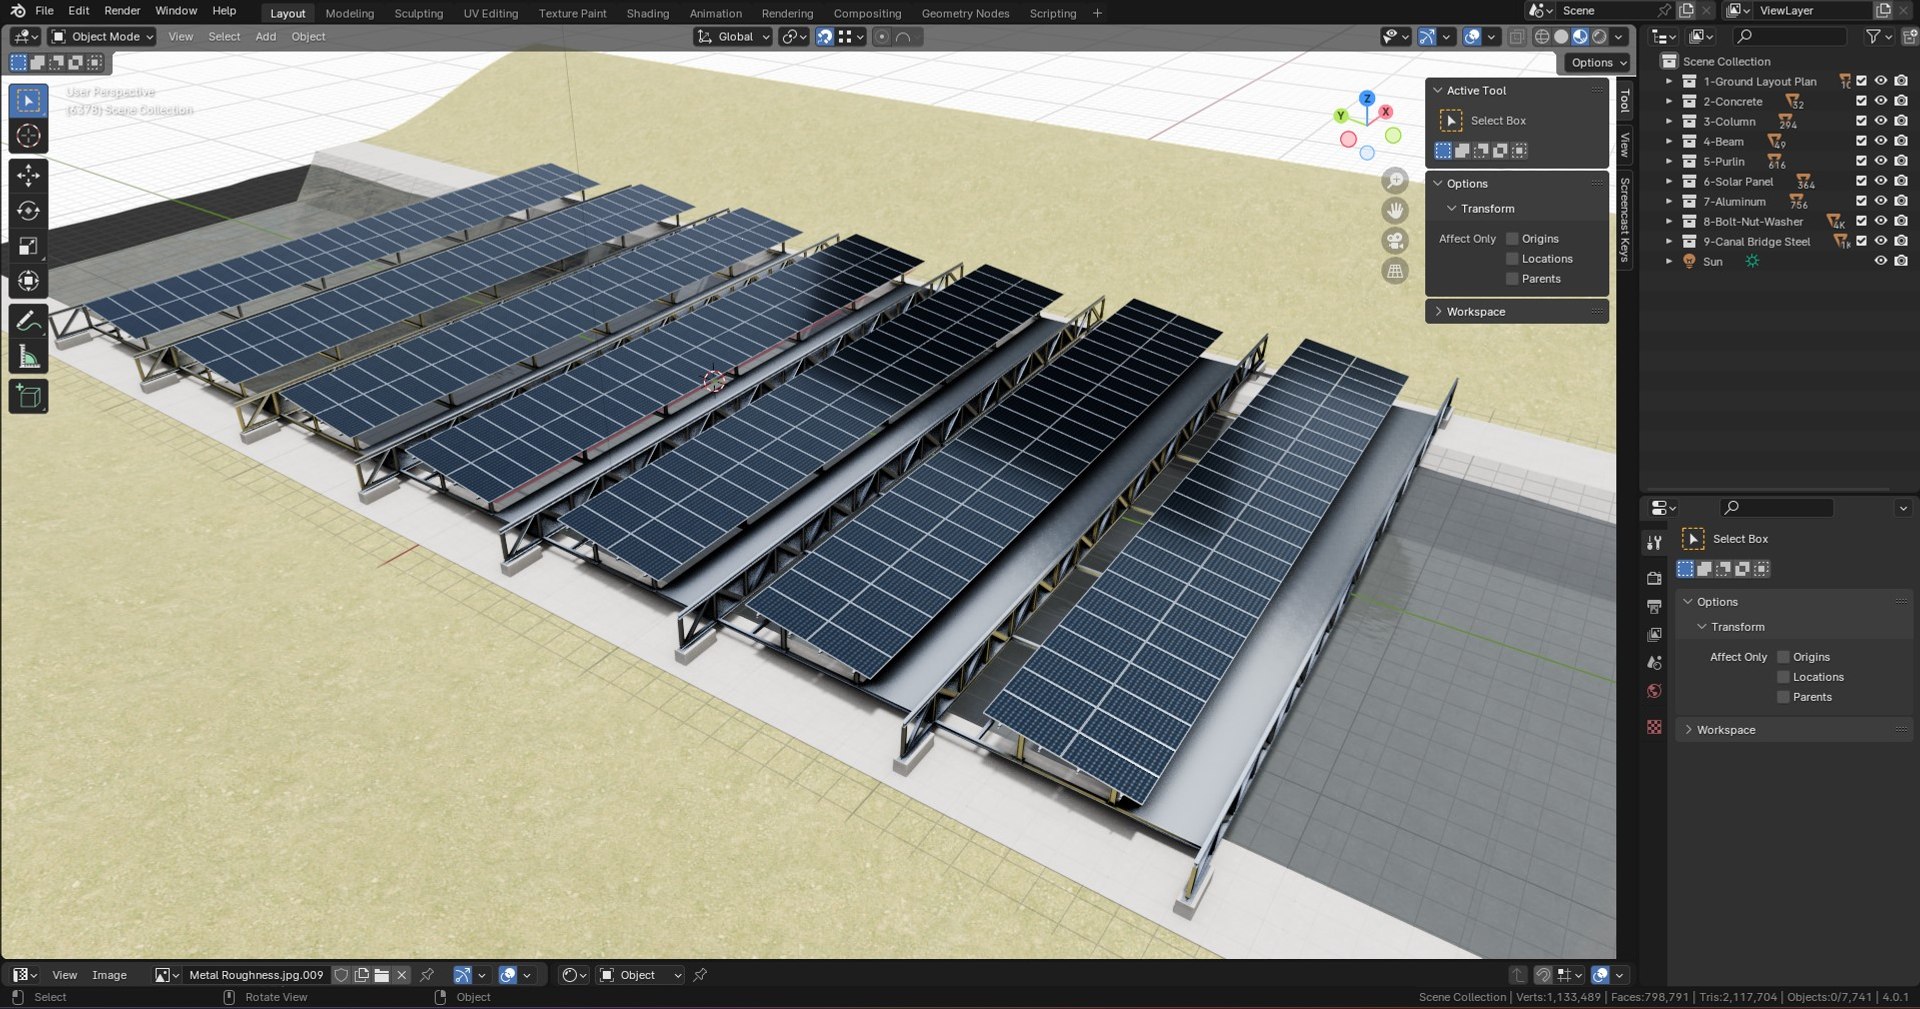Disable rendering for the Sun object
This screenshot has width=1920, height=1009.
coord(1901,261)
